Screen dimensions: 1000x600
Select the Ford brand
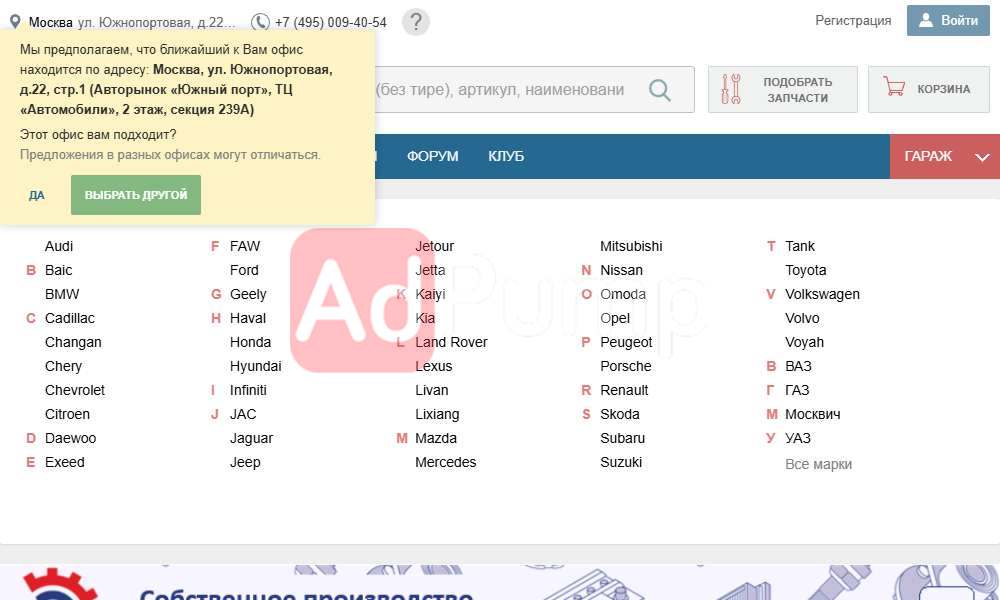coord(244,270)
